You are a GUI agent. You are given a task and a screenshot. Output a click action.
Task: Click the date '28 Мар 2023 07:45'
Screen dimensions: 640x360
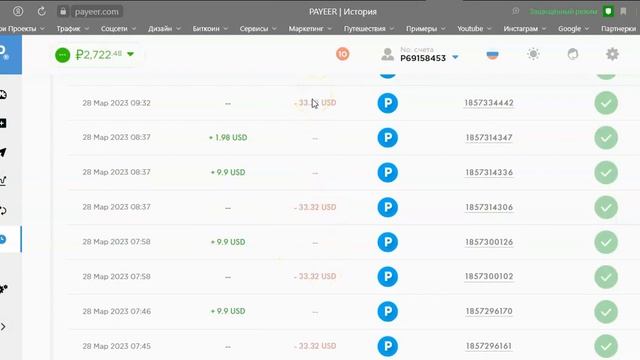point(116,346)
